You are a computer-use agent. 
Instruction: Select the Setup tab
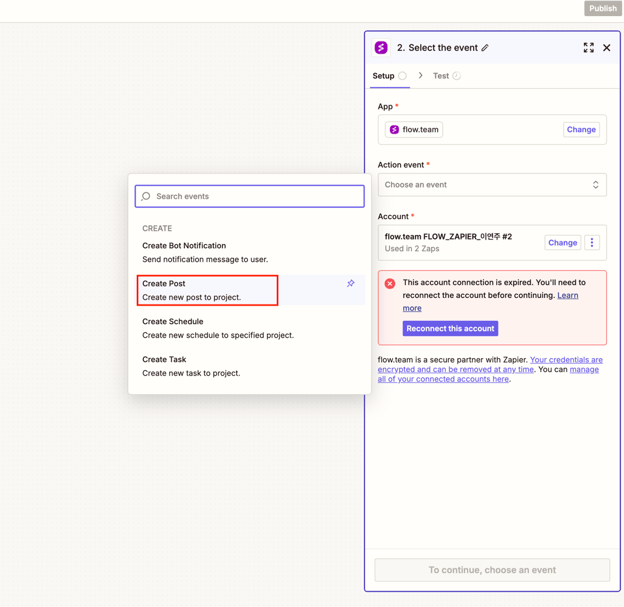[384, 76]
